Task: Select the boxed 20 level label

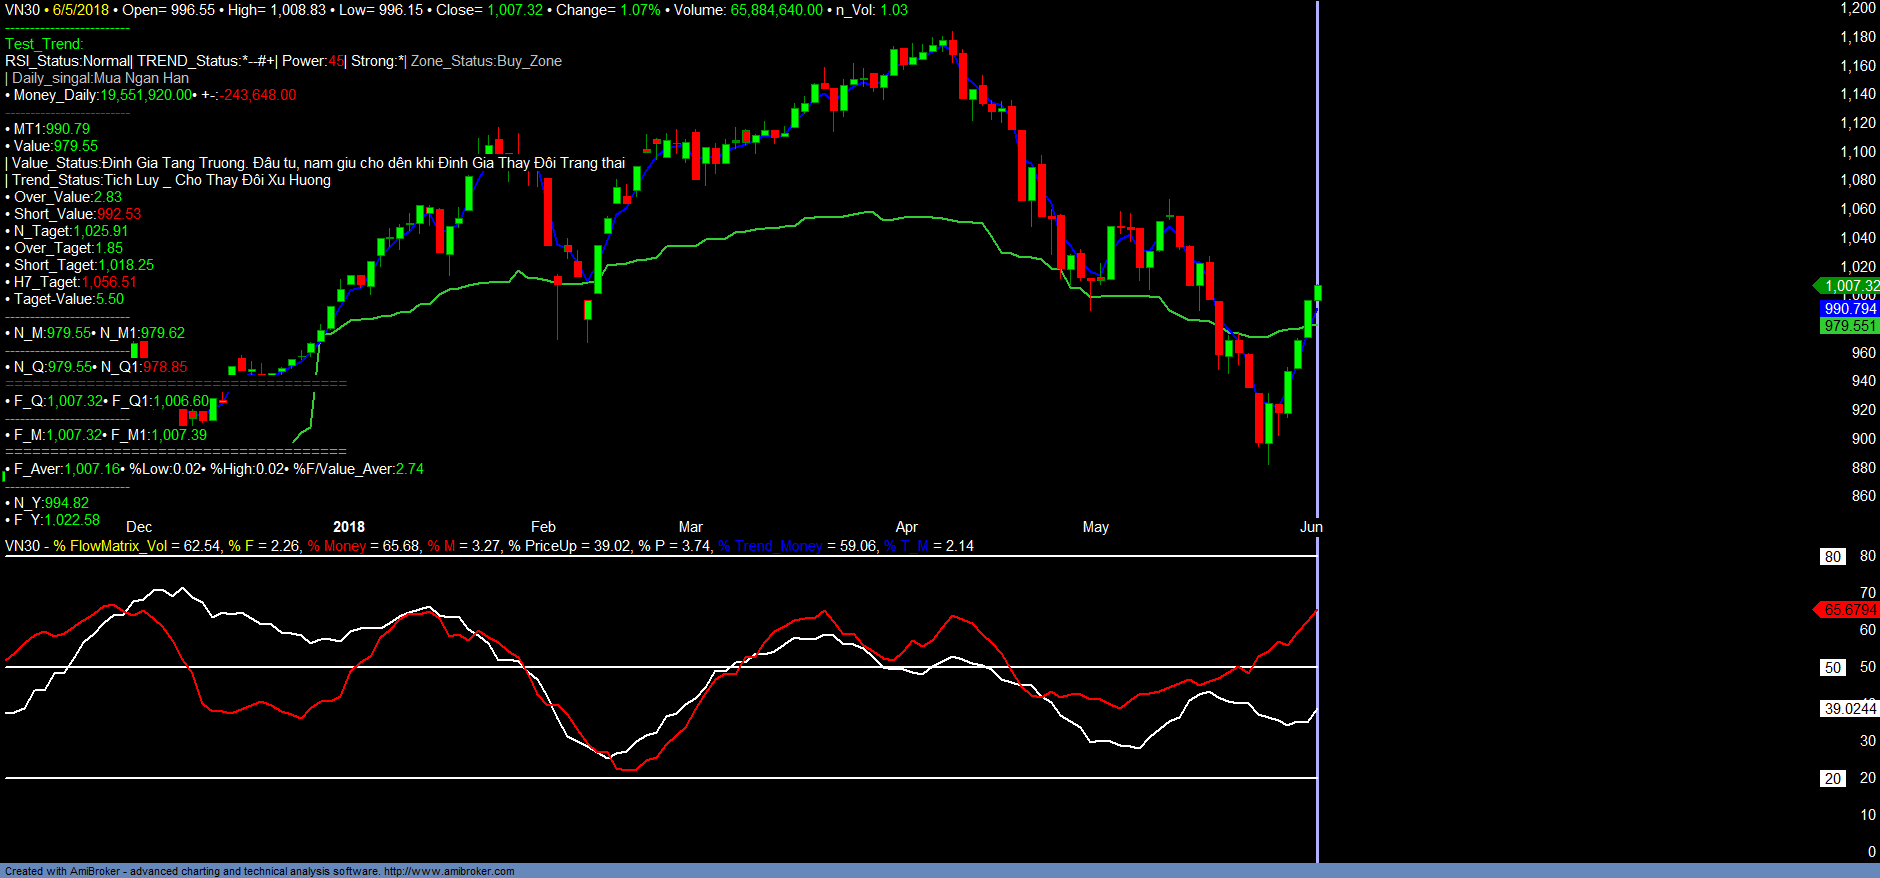Action: point(1832,779)
